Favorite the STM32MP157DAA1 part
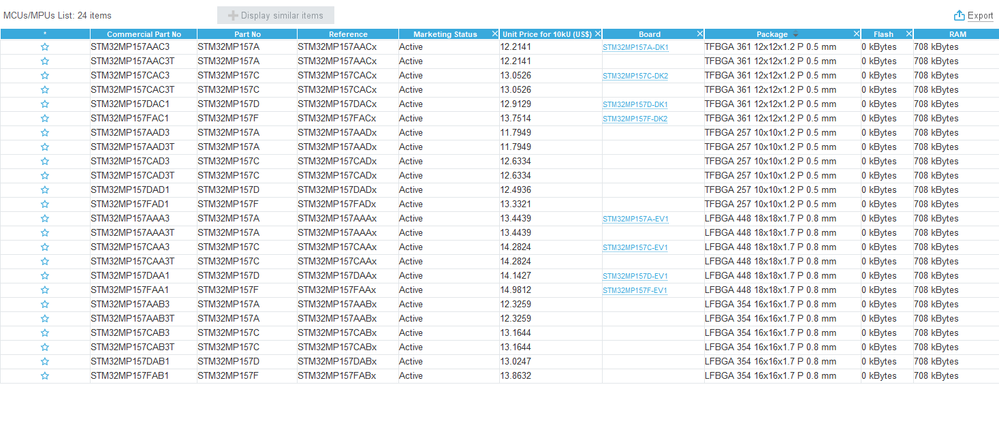 click(45, 276)
